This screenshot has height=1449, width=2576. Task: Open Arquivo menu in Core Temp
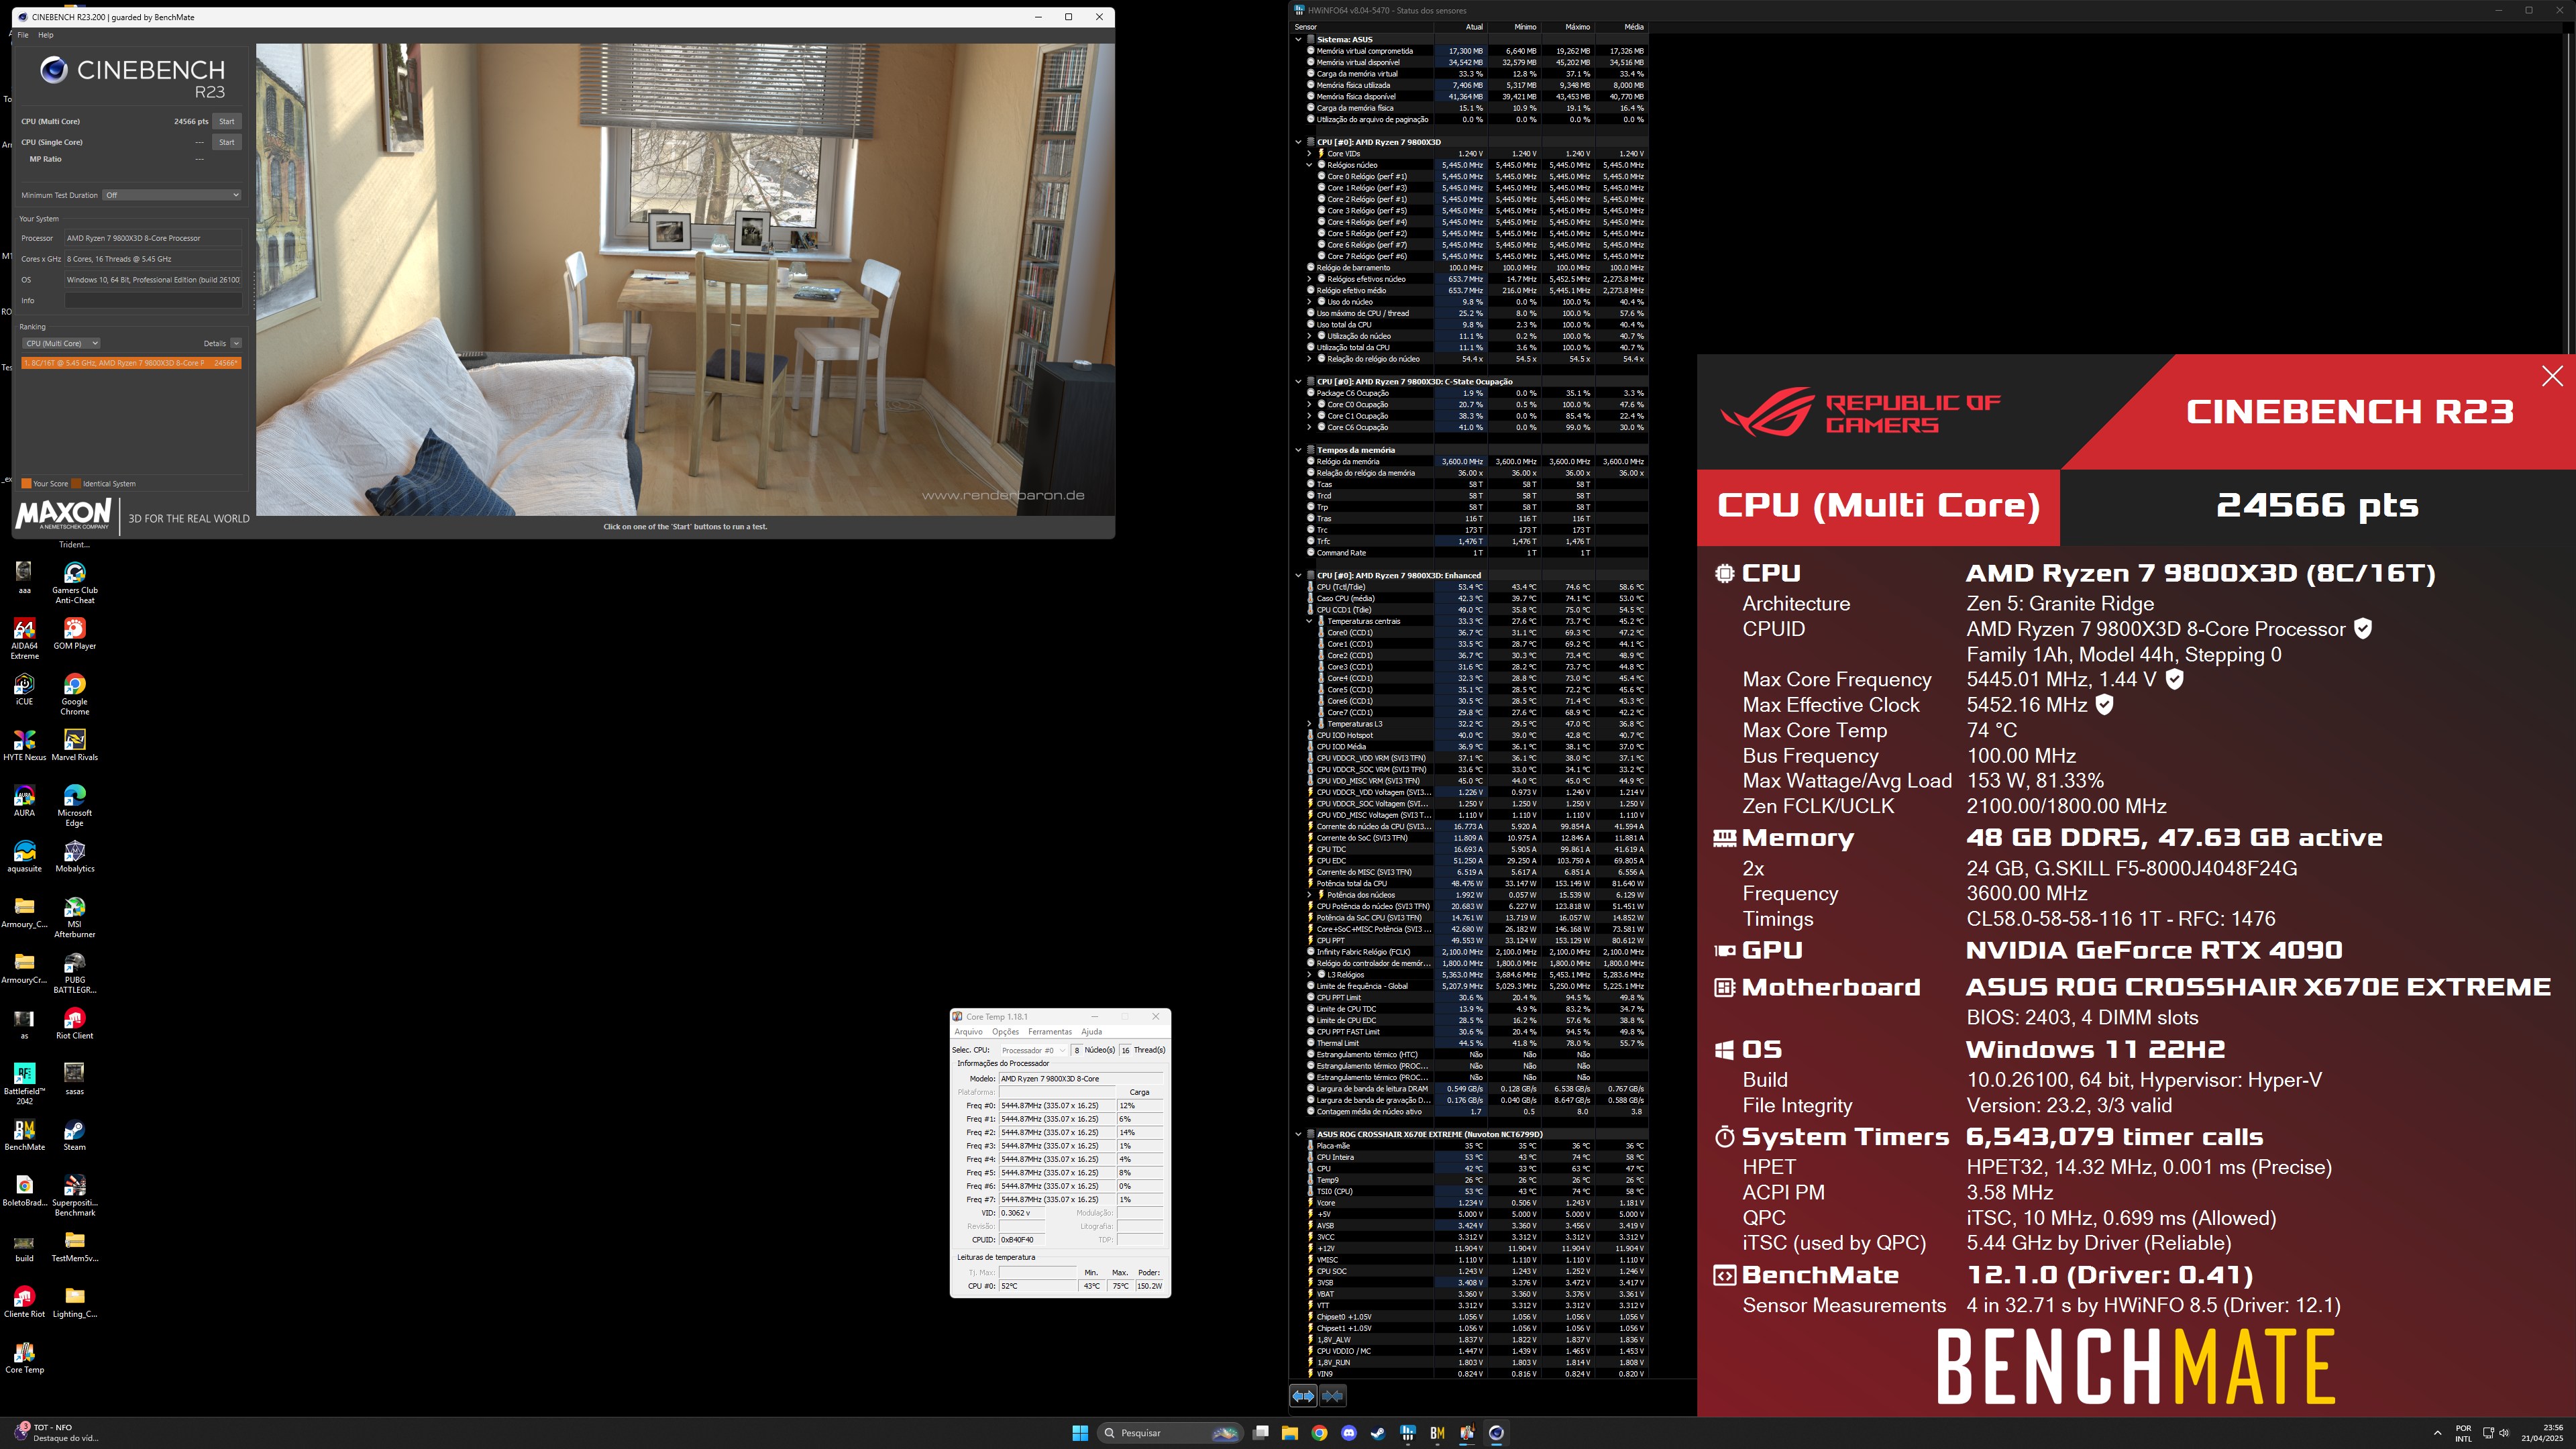click(x=968, y=1032)
